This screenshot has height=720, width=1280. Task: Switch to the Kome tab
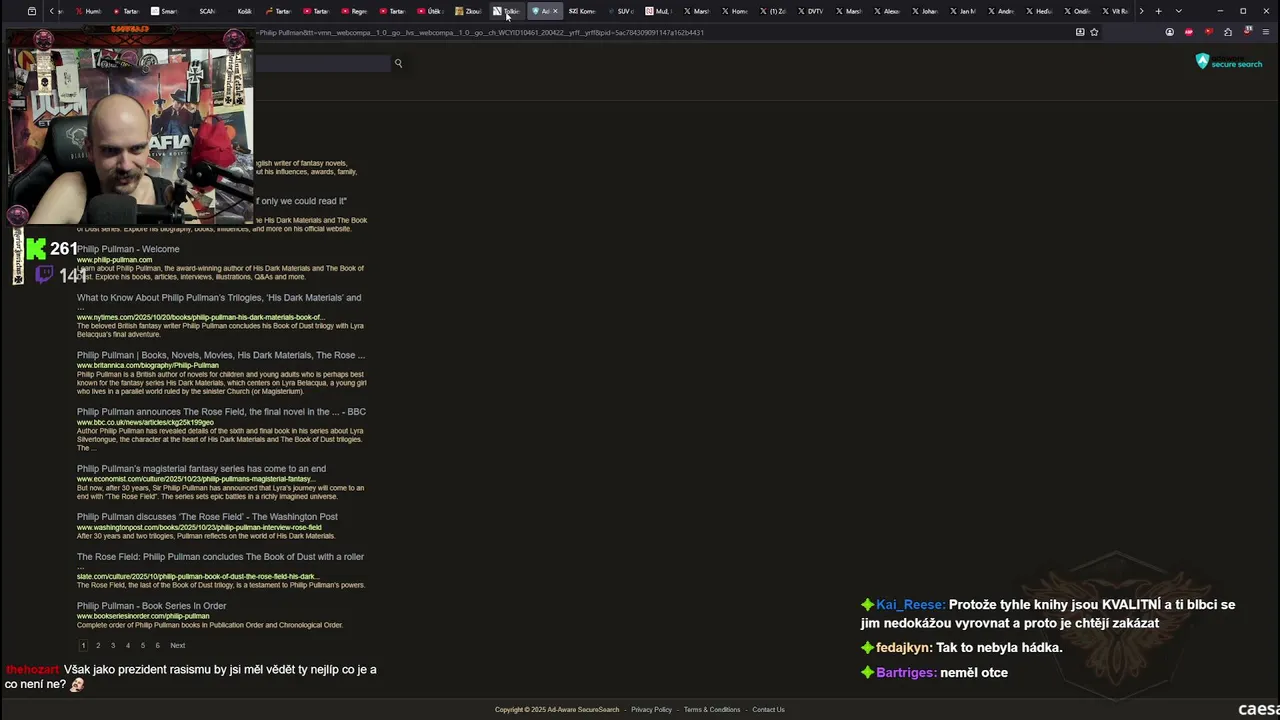(x=582, y=11)
